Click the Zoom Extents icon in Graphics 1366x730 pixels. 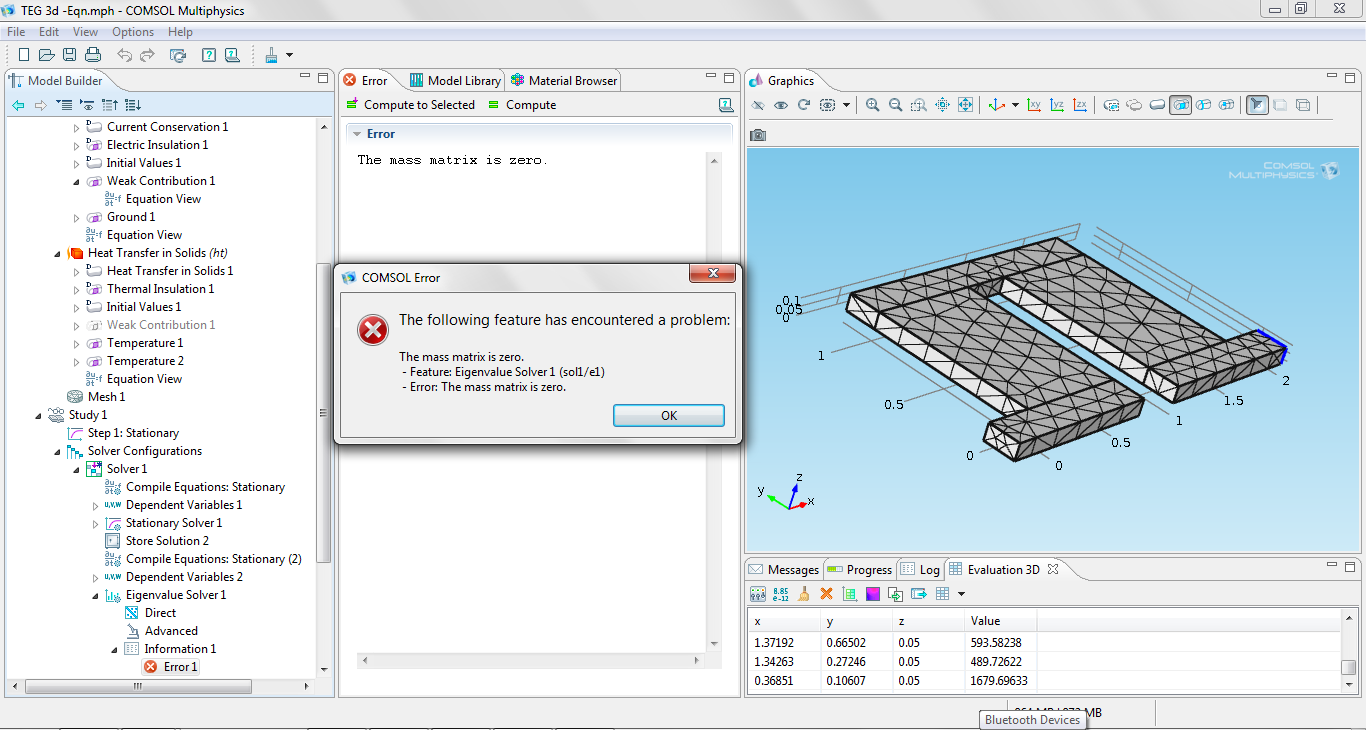click(966, 105)
